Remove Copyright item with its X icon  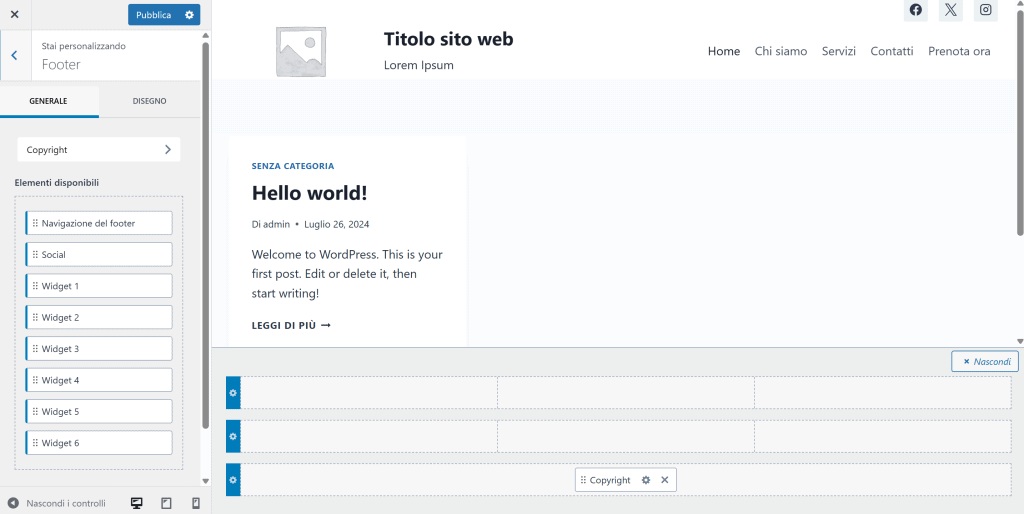(x=665, y=480)
